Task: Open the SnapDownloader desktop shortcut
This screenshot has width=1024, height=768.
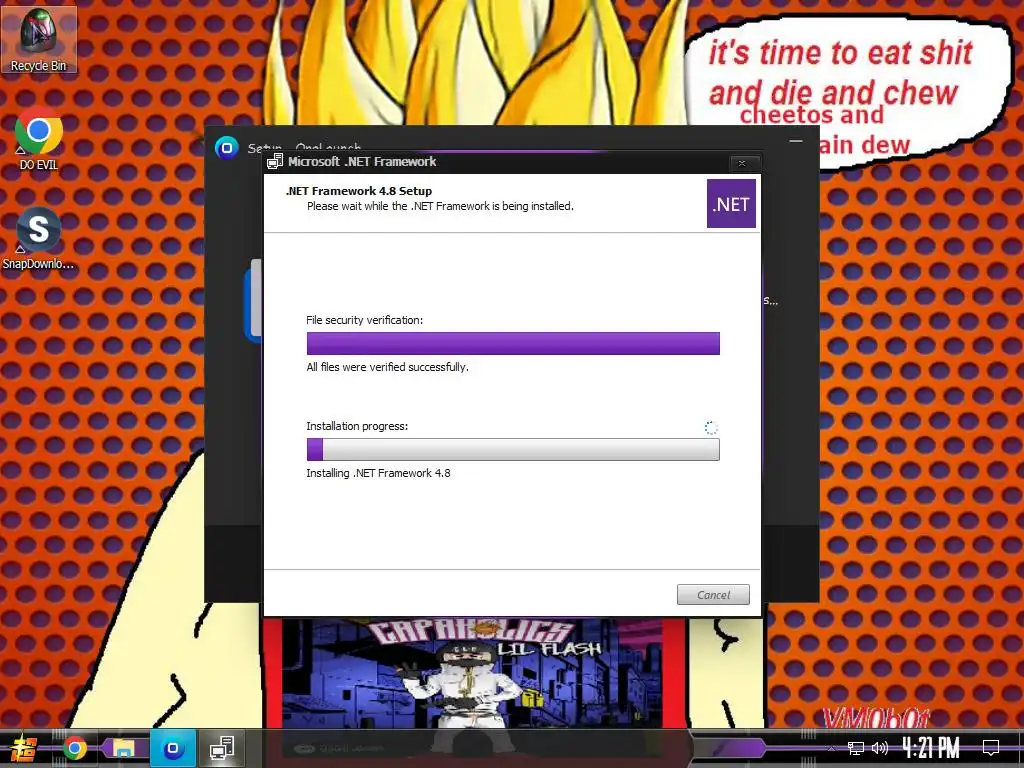Action: (x=39, y=238)
